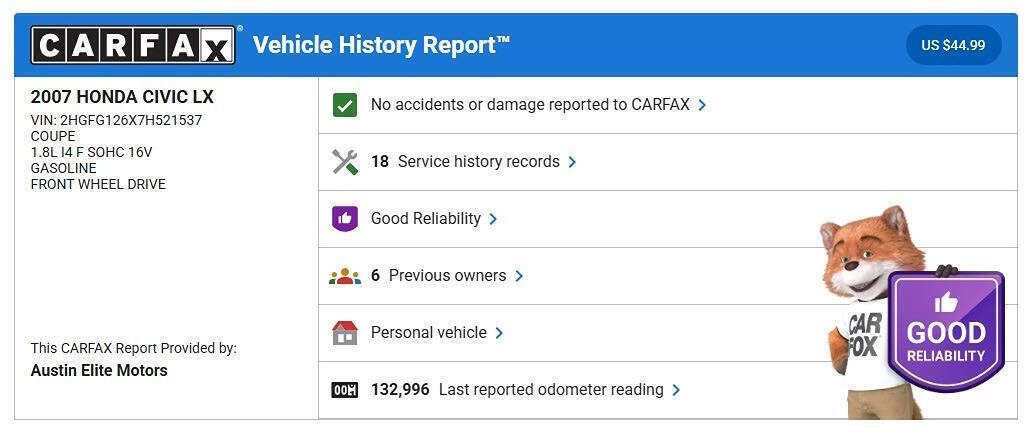Image resolution: width=1030 pixels, height=436 pixels.
Task: Click the wrench and screwdriver service icon
Action: [x=345, y=162]
